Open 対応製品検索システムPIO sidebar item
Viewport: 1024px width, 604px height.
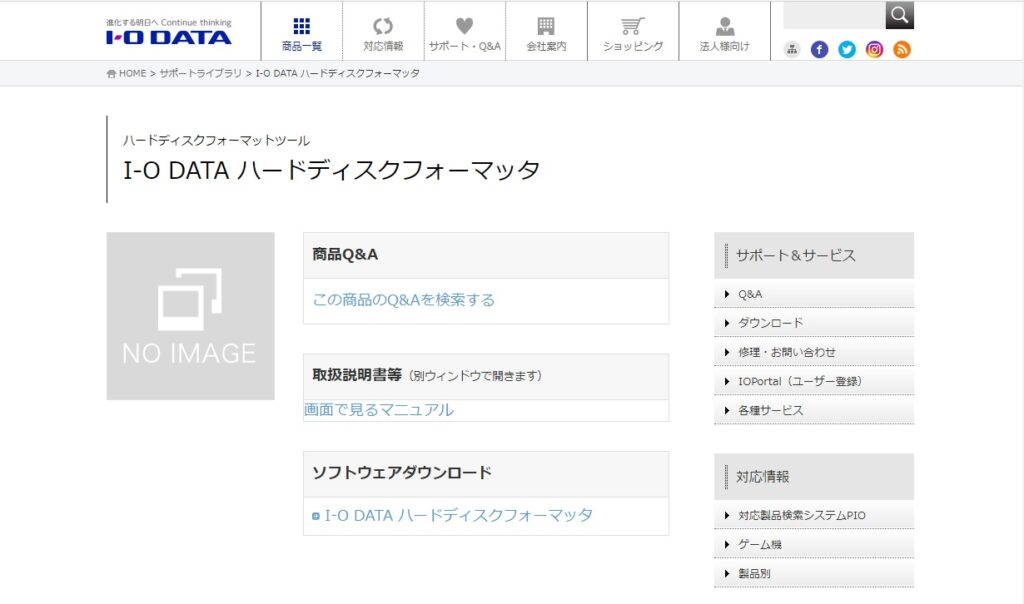pyautogui.click(x=814, y=515)
